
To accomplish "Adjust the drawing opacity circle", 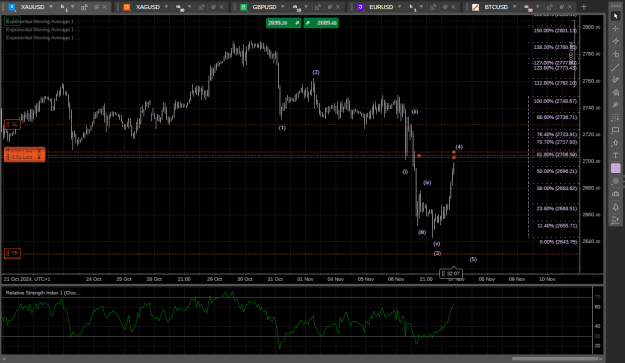I will coord(615,181).
